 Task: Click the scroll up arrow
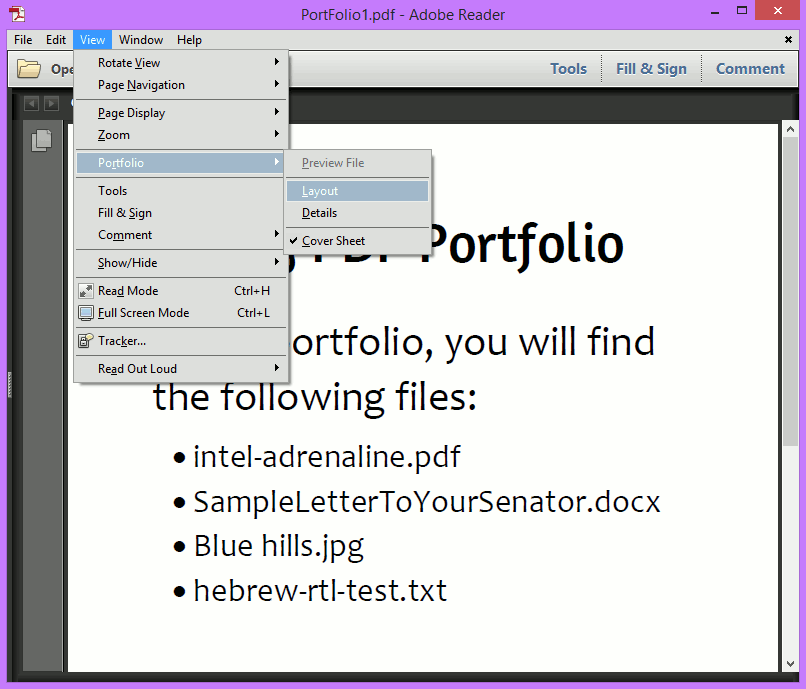click(791, 129)
